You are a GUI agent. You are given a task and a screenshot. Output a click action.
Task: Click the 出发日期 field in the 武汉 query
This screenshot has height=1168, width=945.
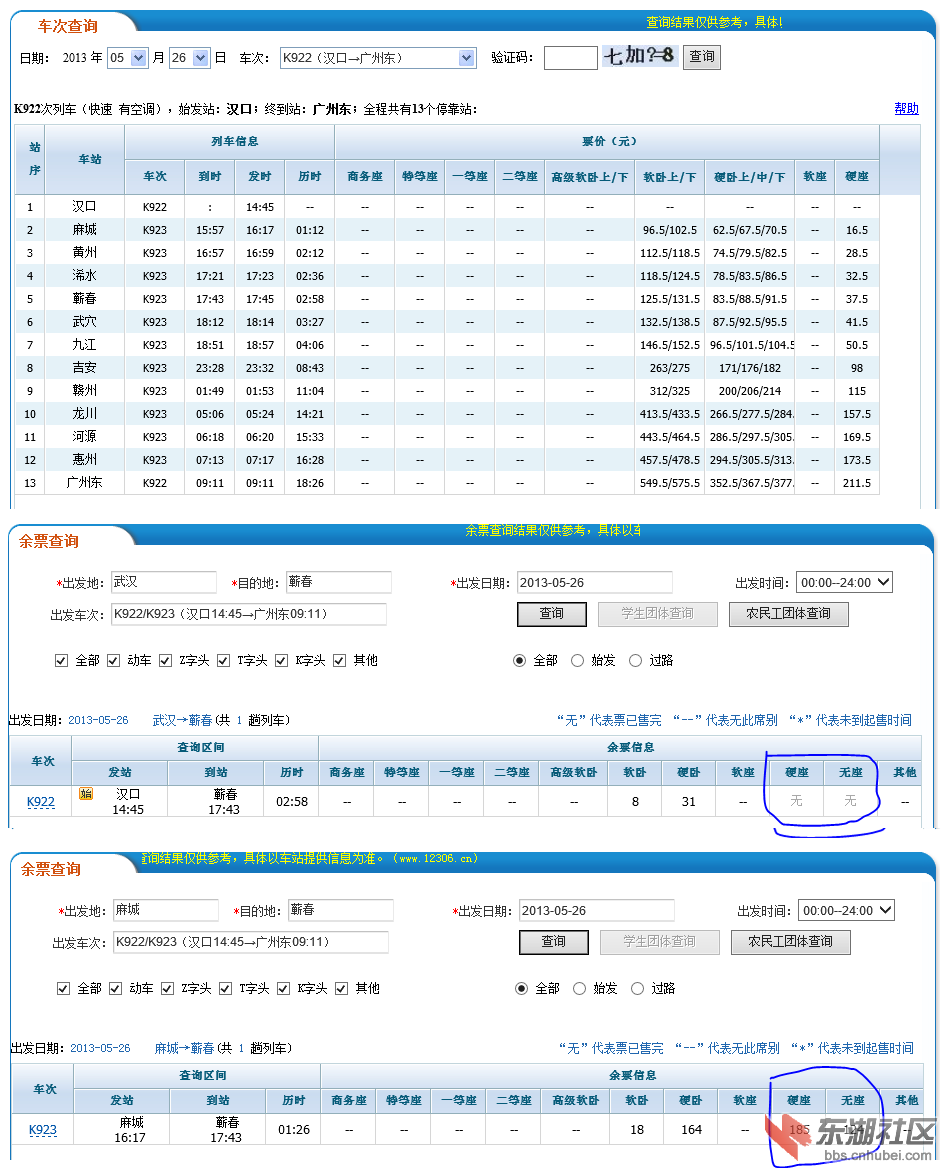pyautogui.click(x=594, y=583)
